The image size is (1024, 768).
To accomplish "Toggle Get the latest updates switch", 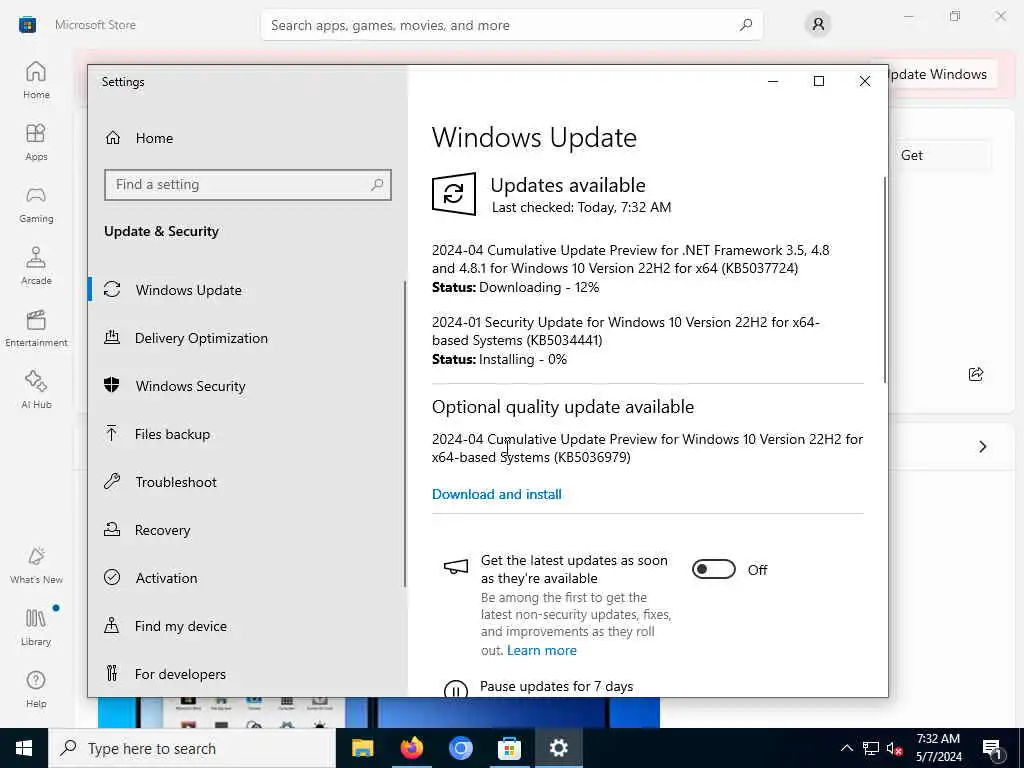I will pos(714,569).
